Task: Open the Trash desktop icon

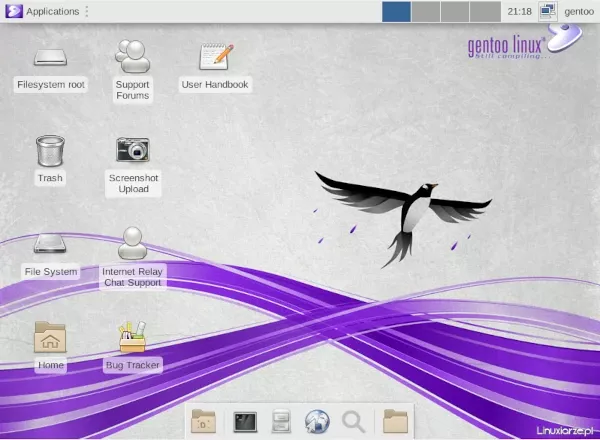Action: click(x=50, y=151)
